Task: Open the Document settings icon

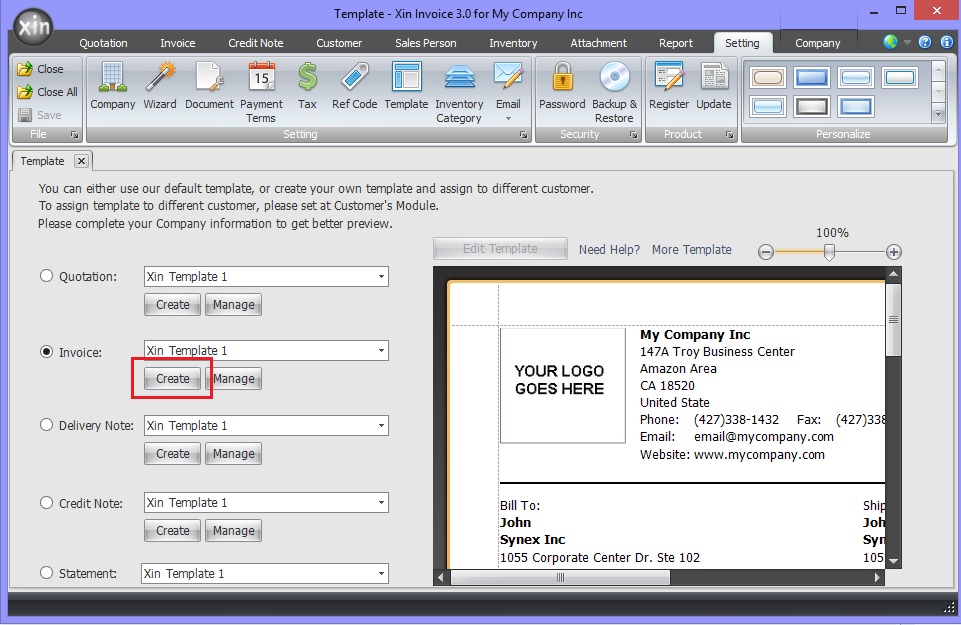Action: tap(209, 85)
